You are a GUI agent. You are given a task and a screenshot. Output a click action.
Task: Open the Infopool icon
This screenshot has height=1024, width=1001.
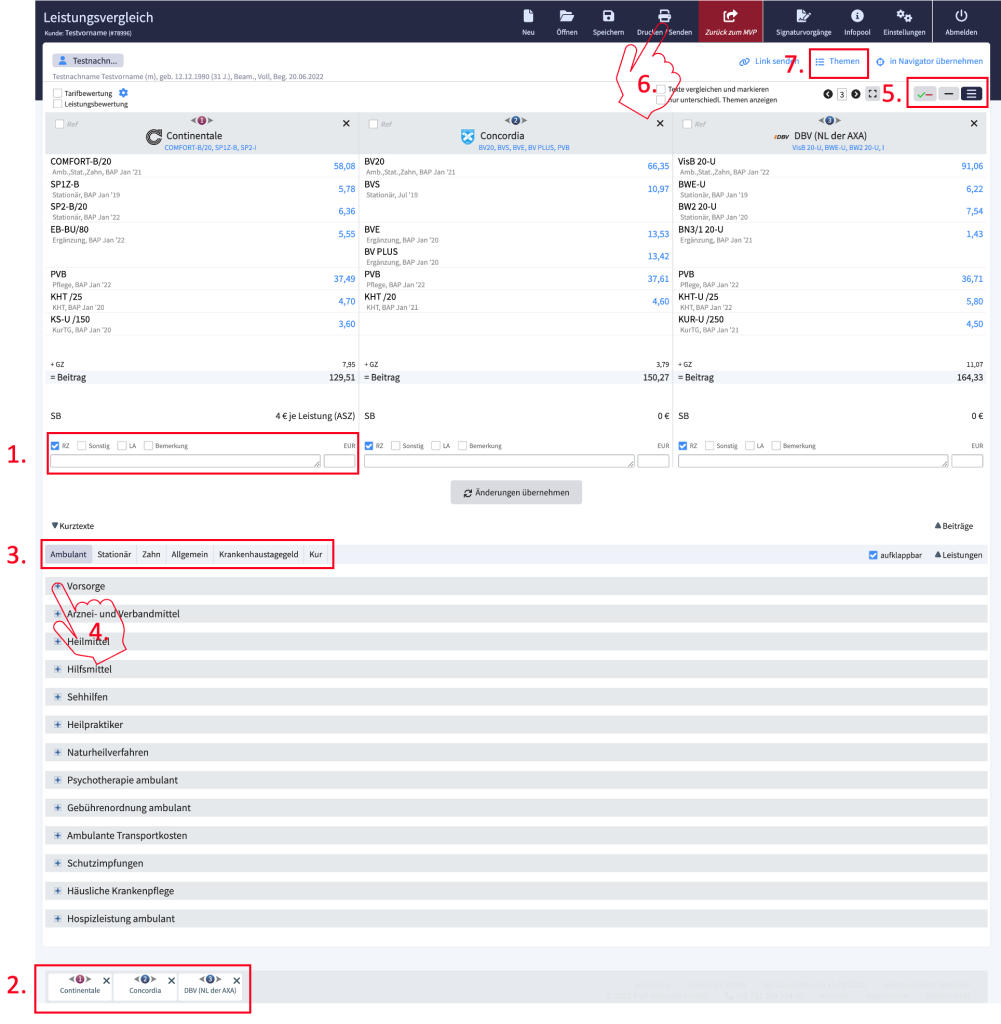[x=857, y=16]
